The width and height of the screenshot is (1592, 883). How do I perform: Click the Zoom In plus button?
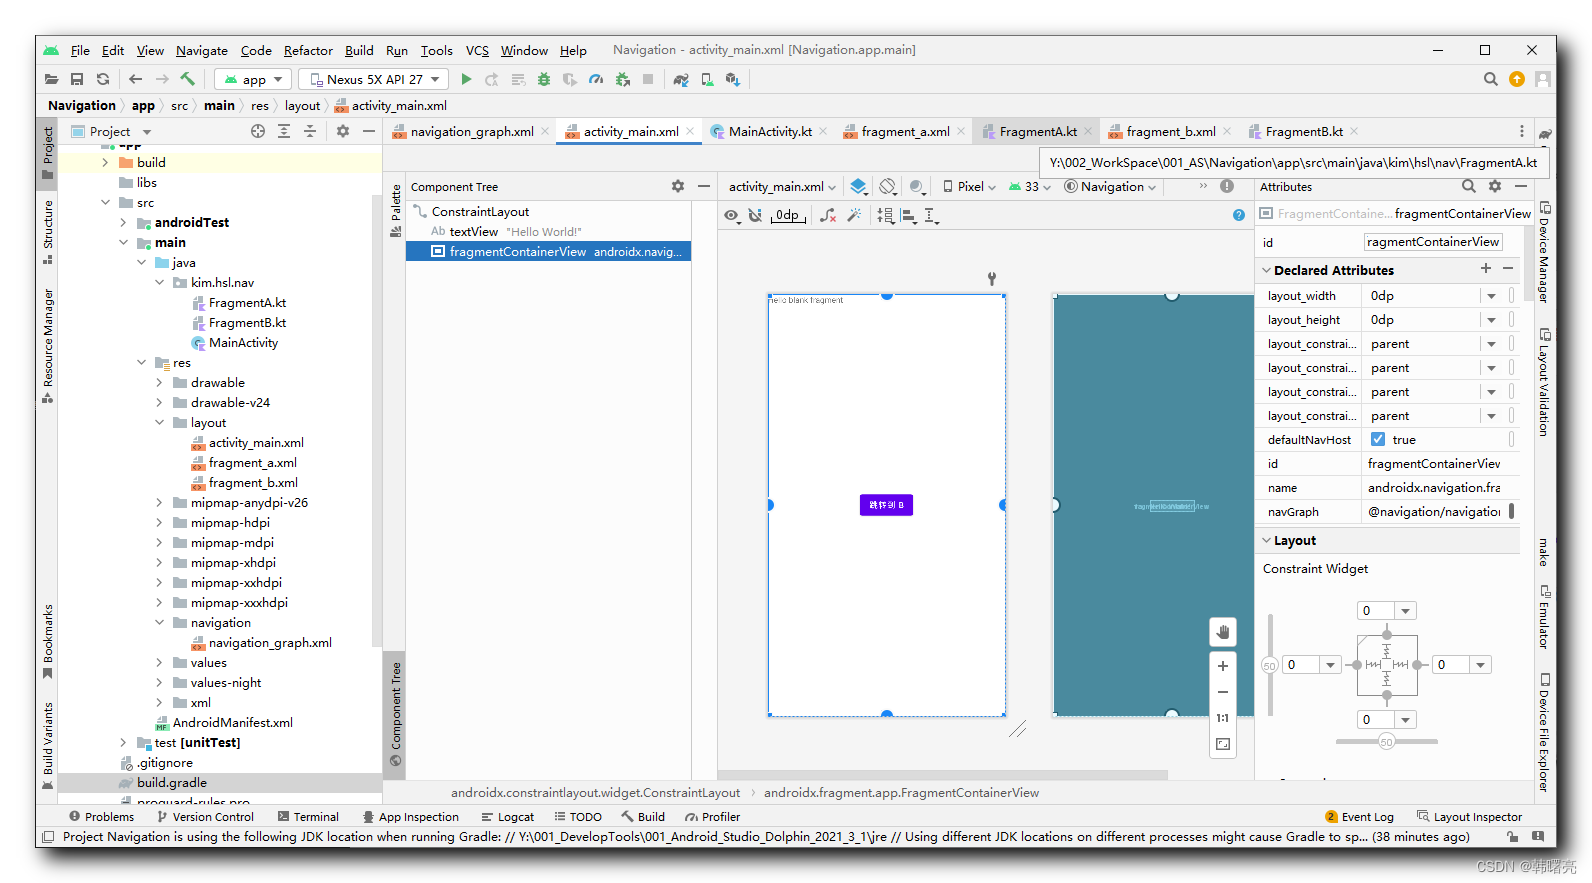pyautogui.click(x=1223, y=666)
